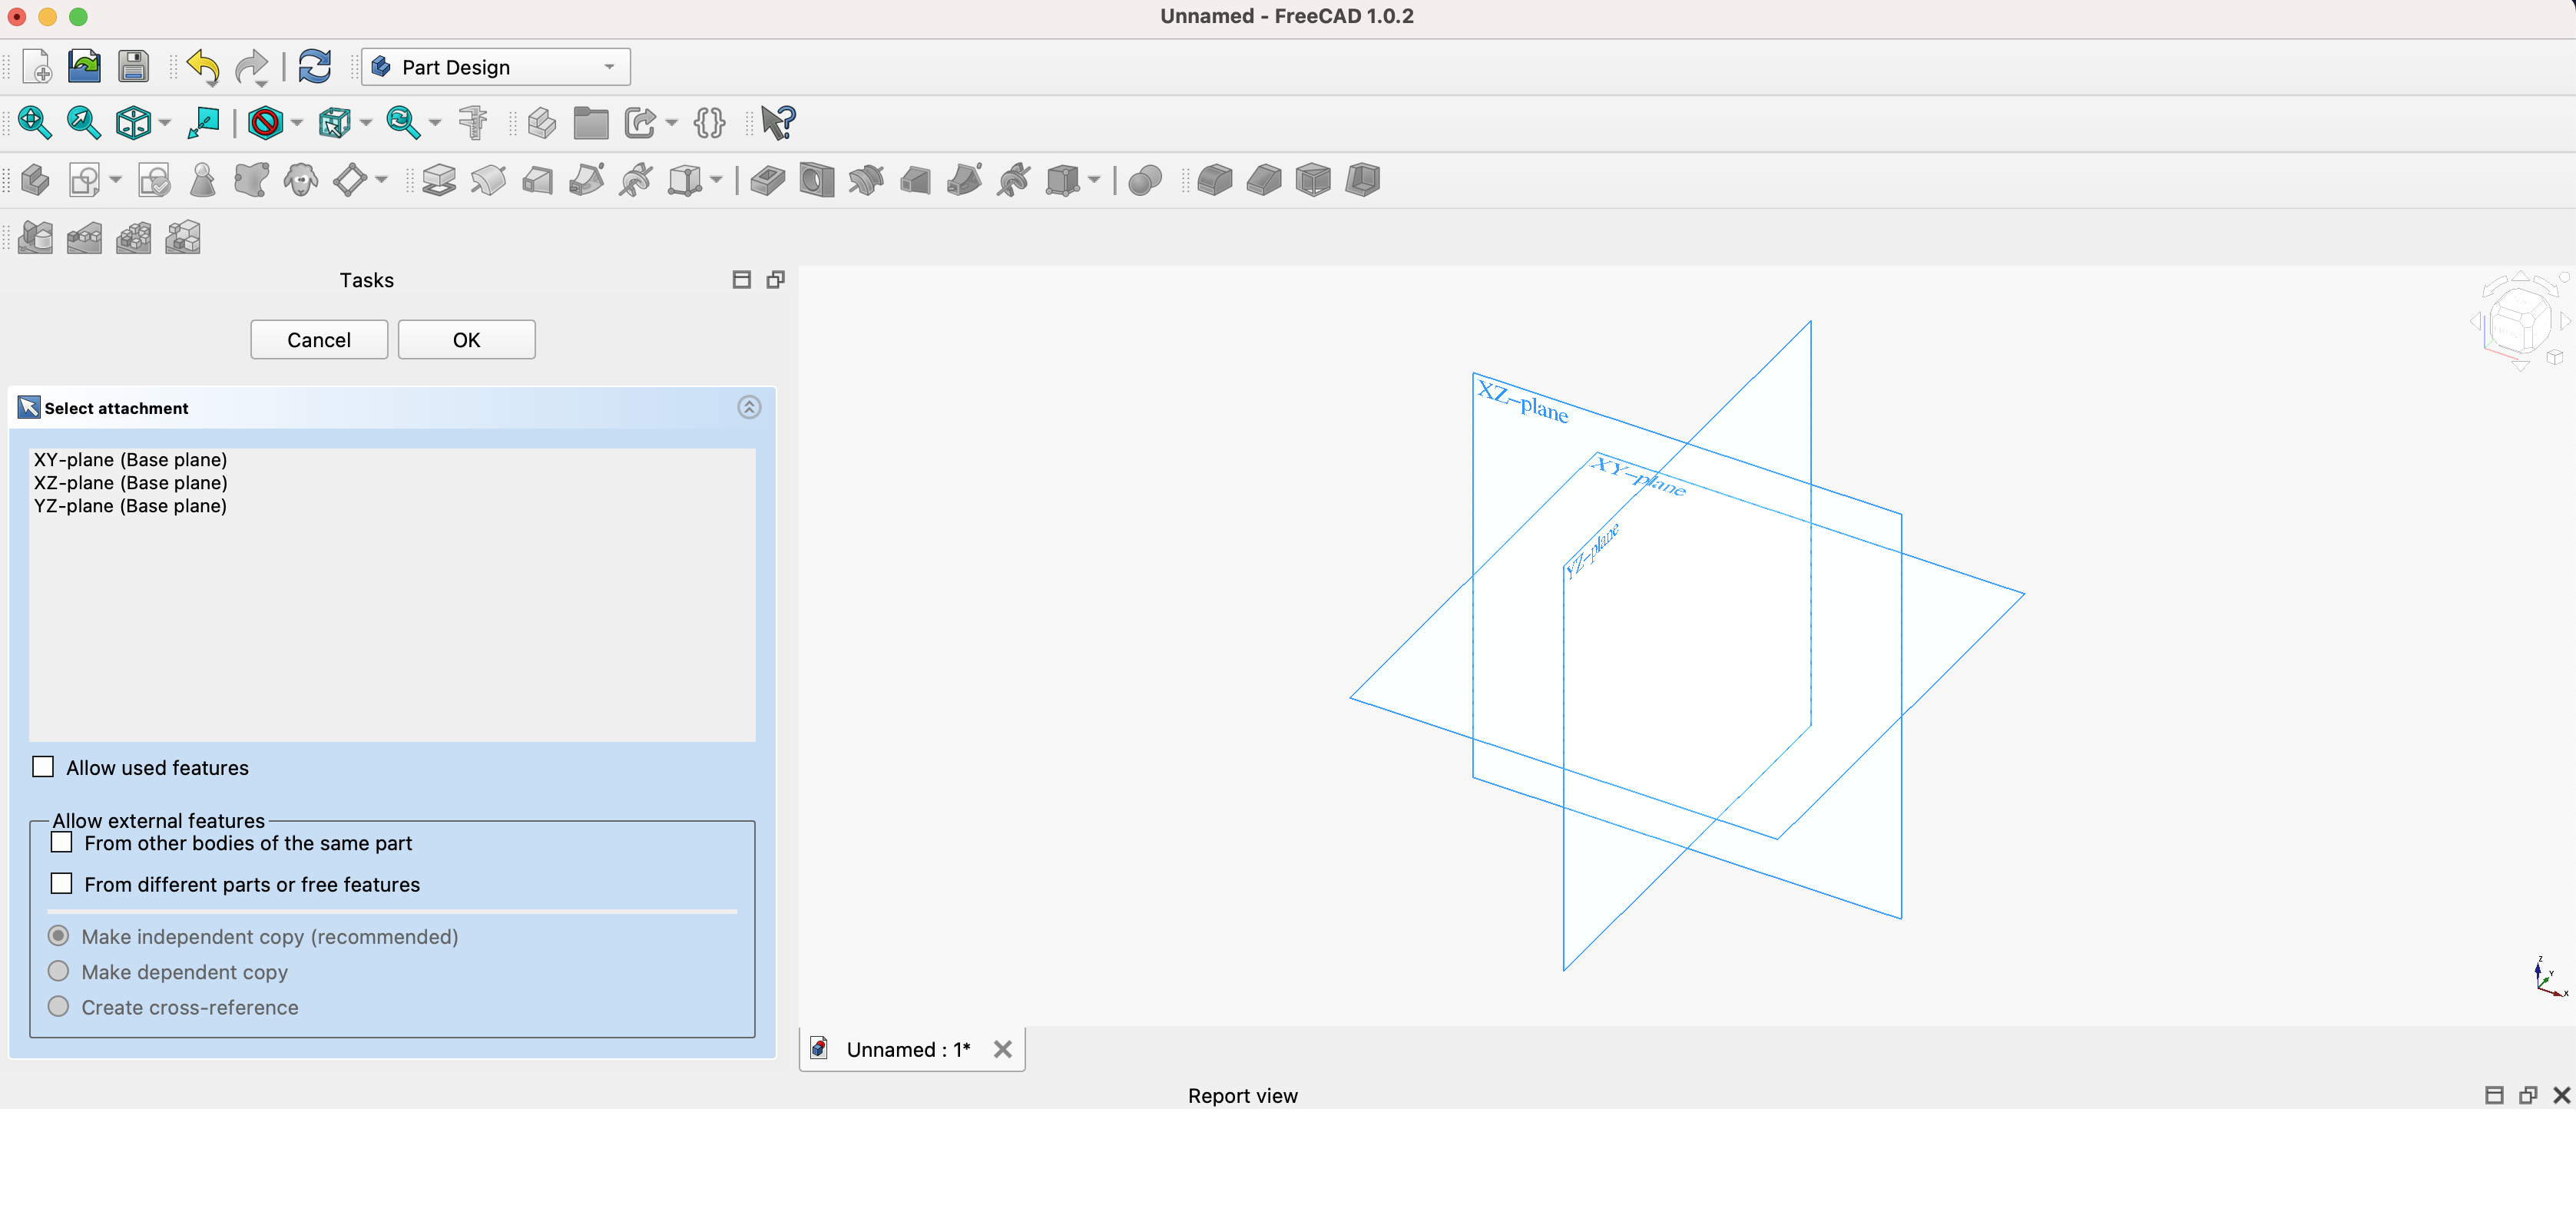
Task: Create a new sketch
Action: click(x=84, y=180)
